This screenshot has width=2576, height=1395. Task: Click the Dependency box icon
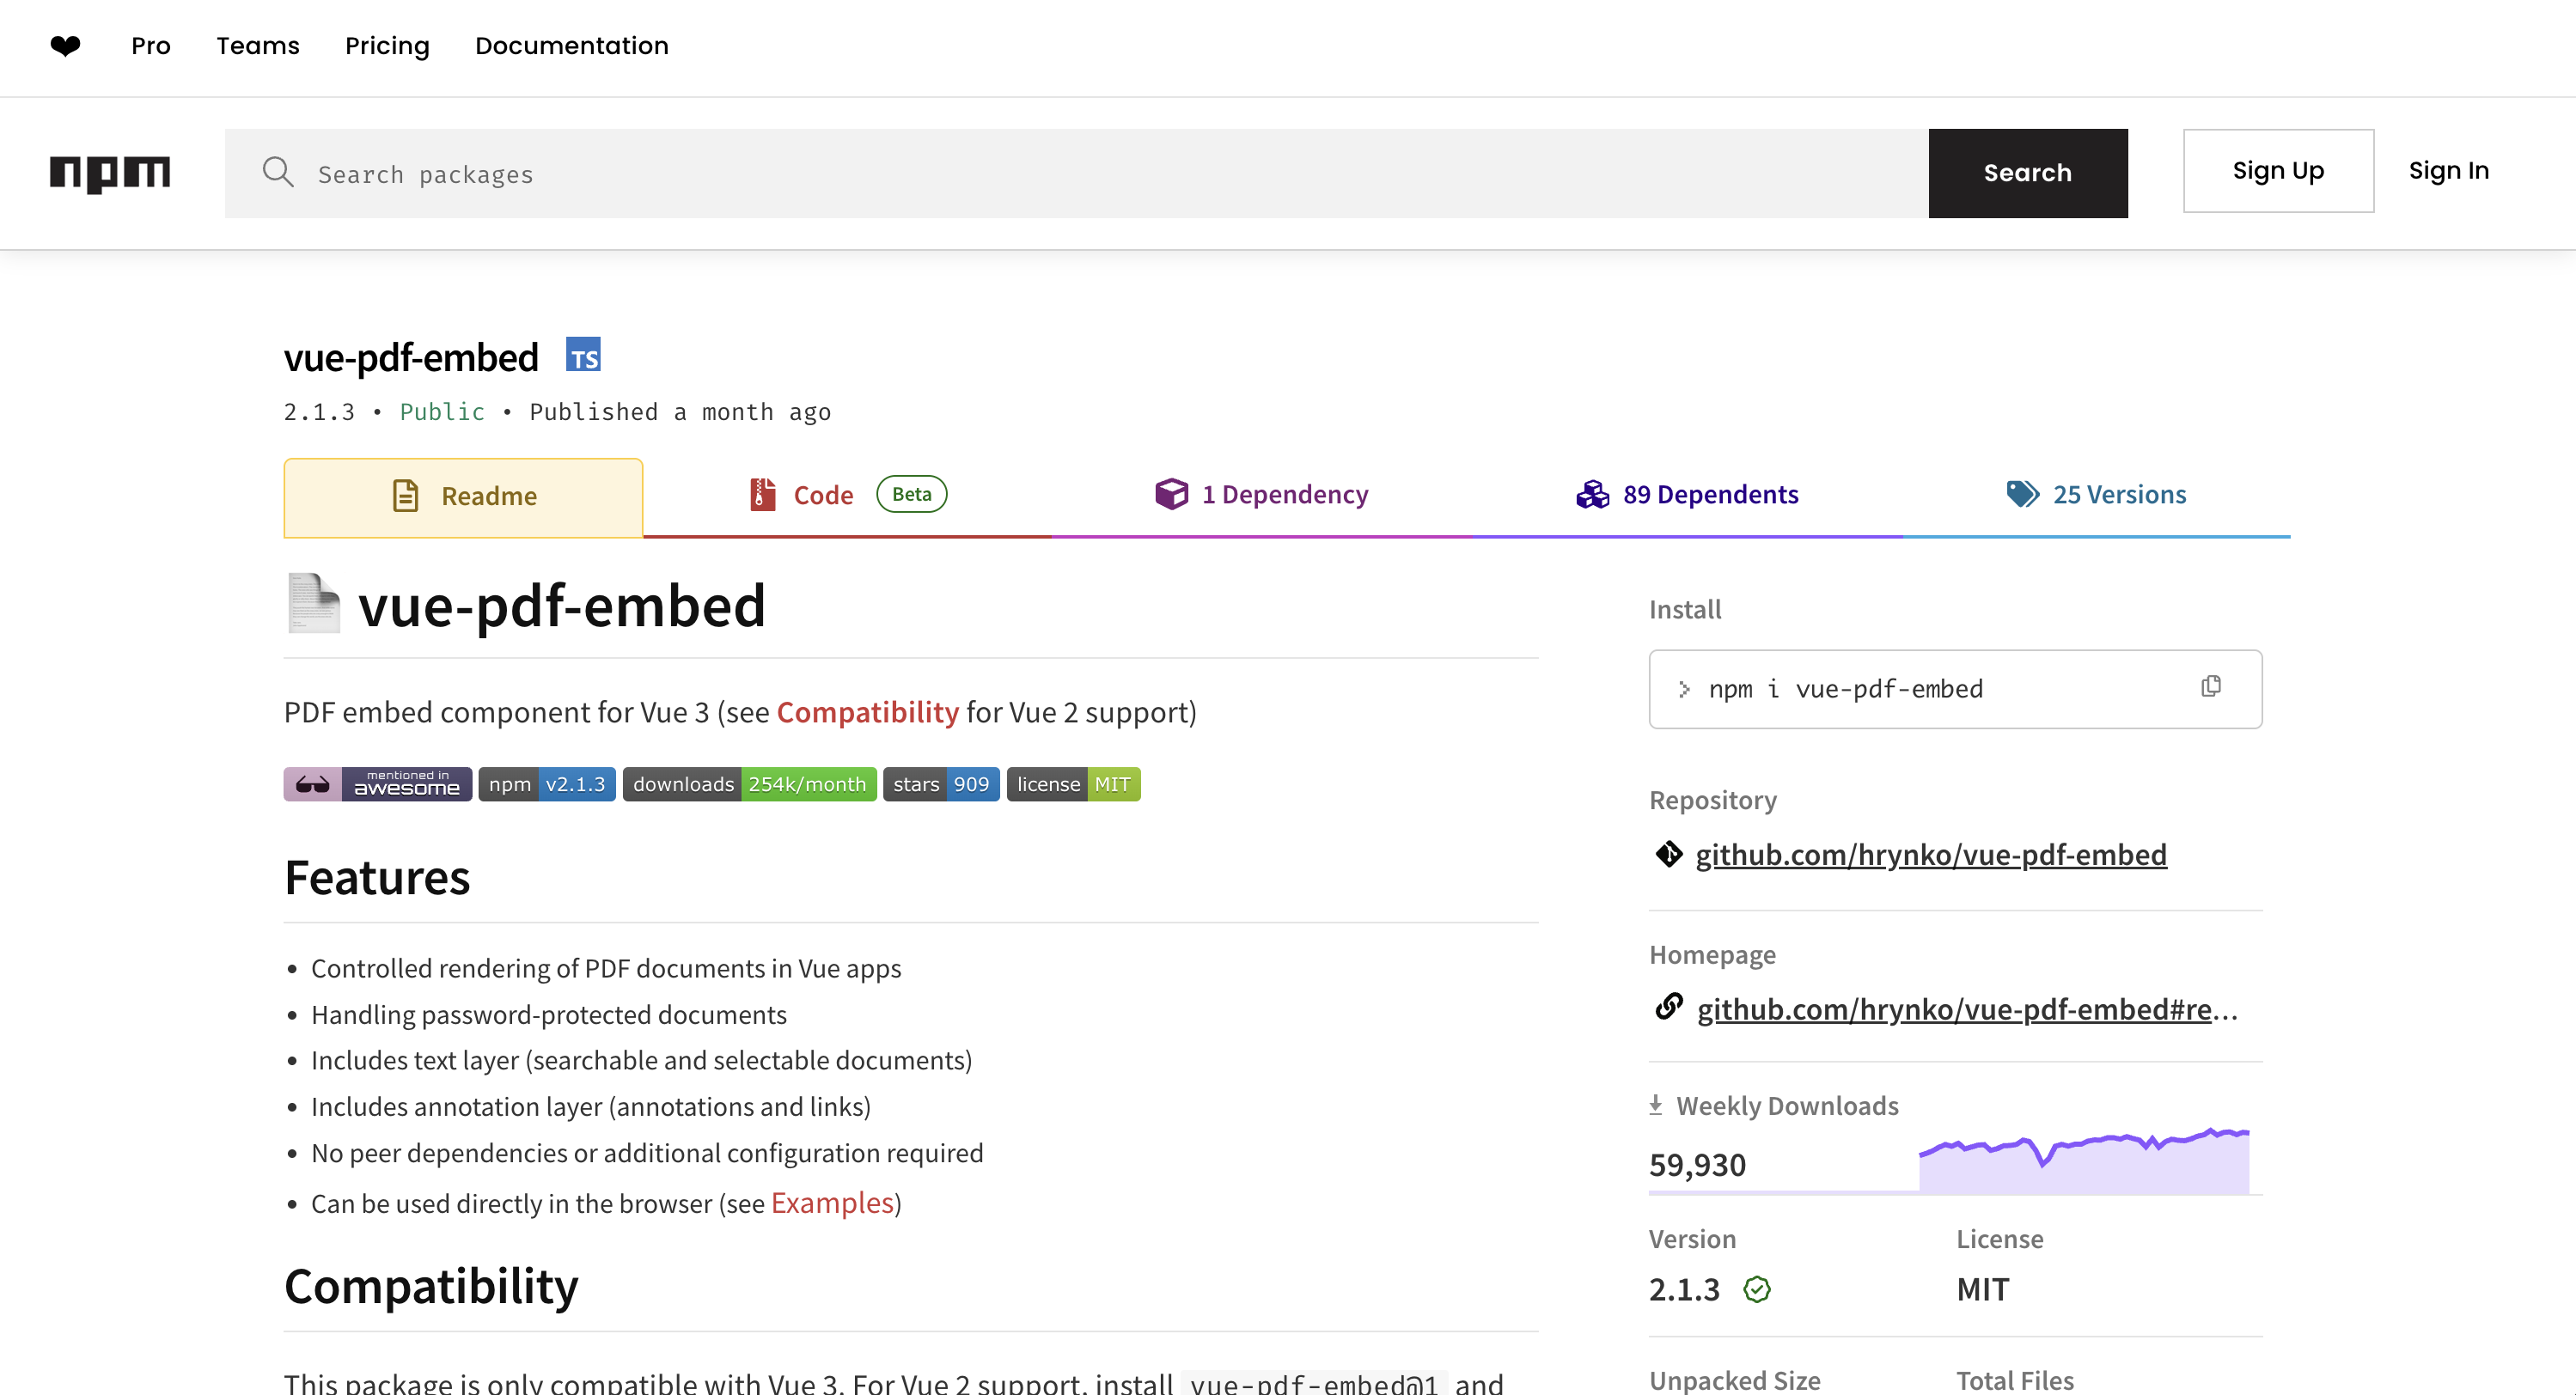click(x=1171, y=494)
